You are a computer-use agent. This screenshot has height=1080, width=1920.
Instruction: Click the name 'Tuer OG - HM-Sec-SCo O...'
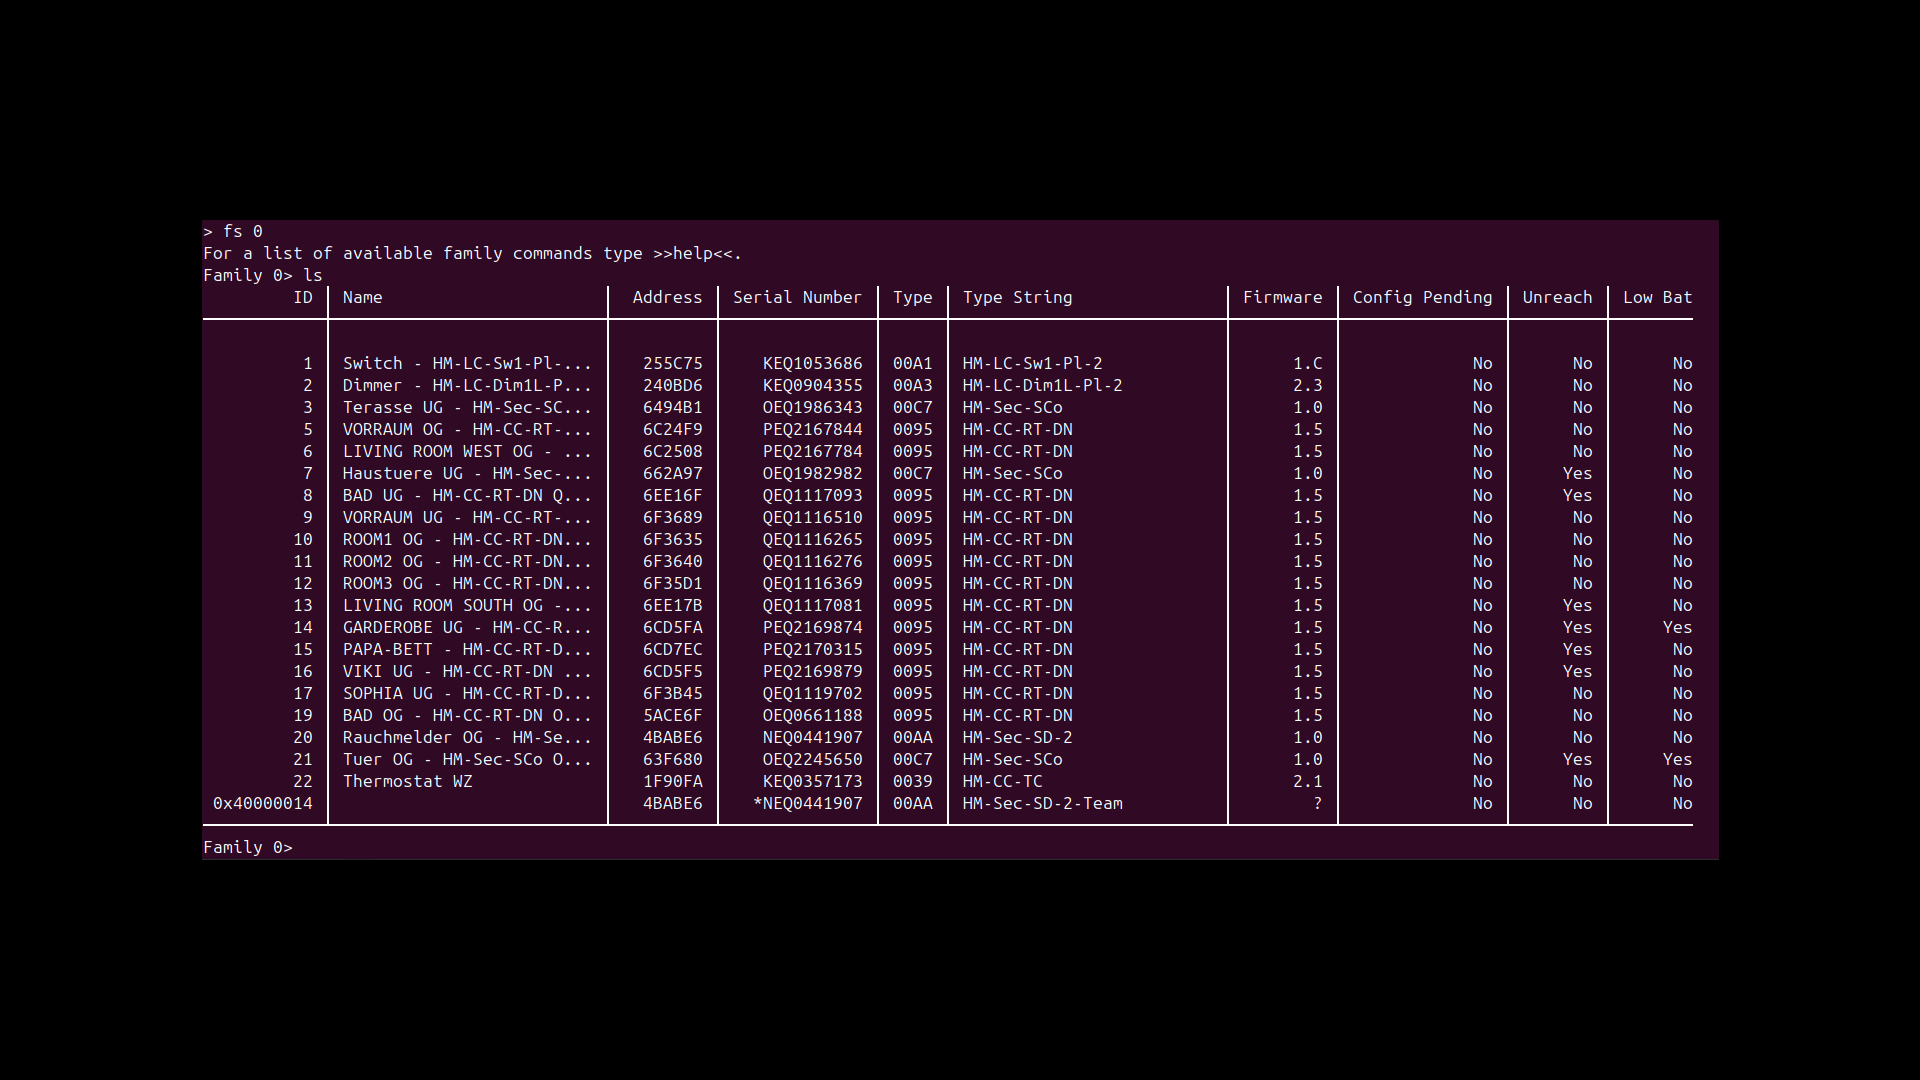pyautogui.click(x=467, y=759)
